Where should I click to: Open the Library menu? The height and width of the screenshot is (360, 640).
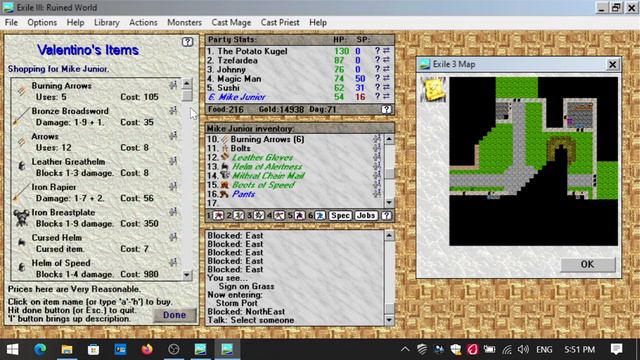click(107, 22)
